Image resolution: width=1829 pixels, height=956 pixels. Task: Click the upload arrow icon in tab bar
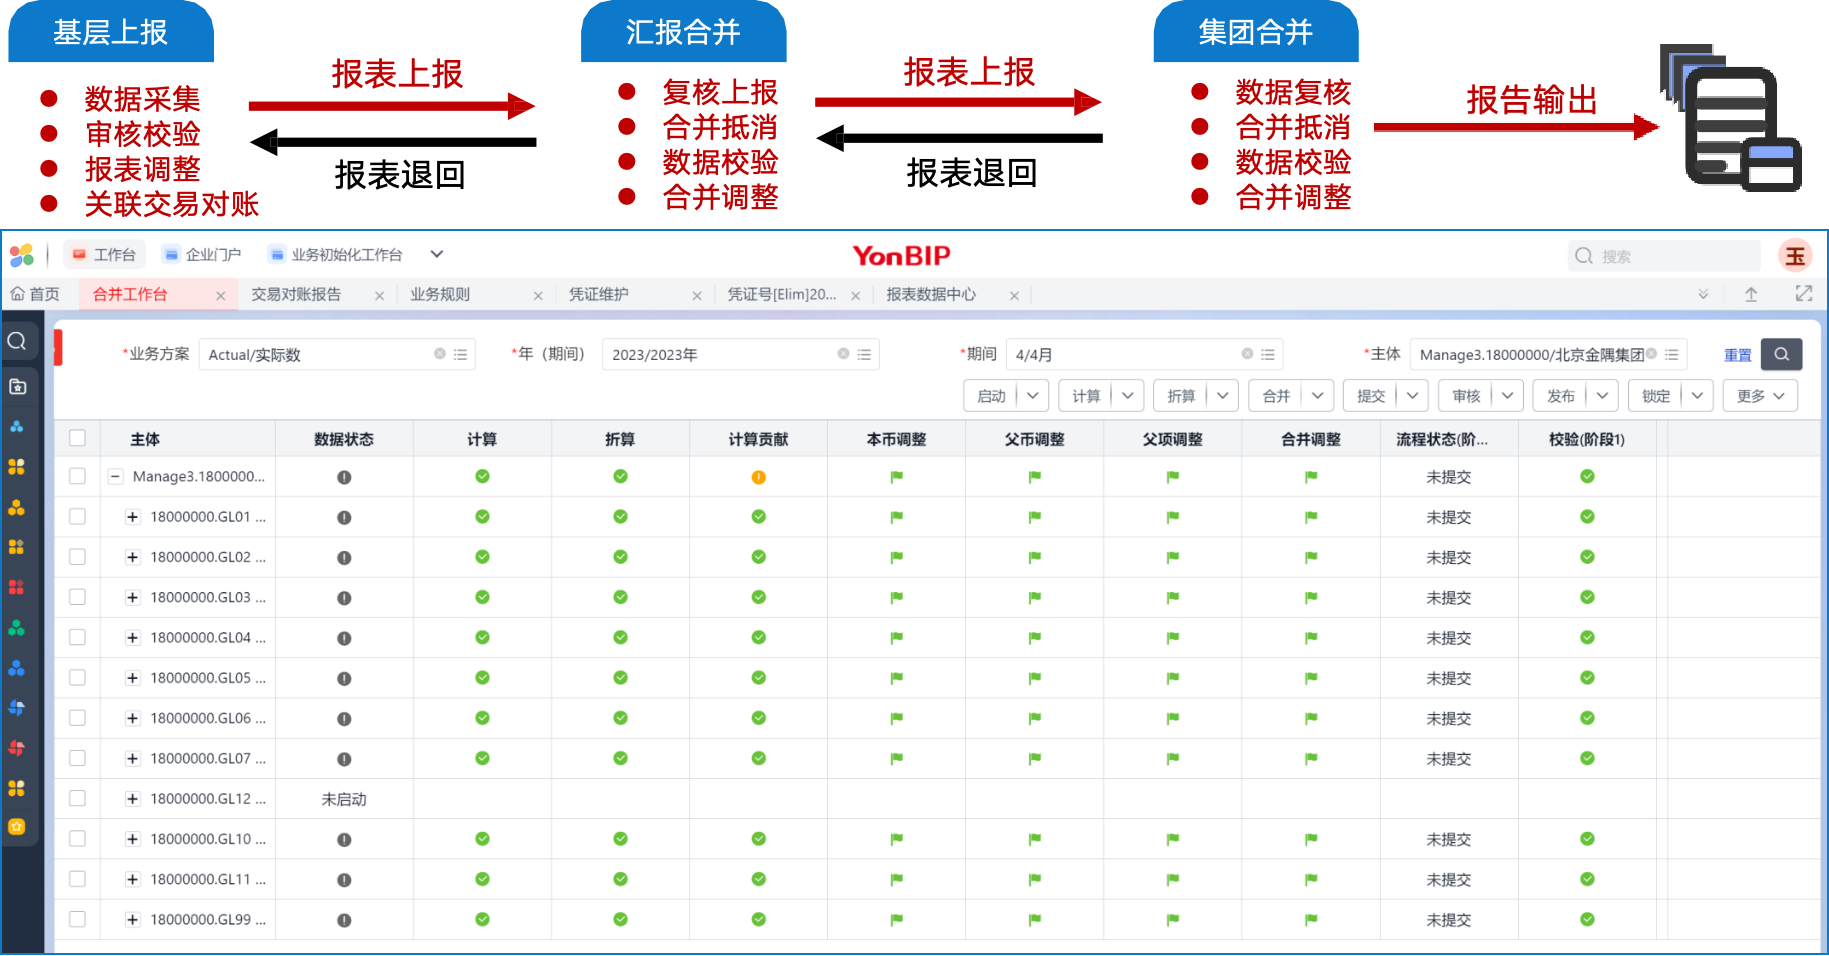coord(1751,294)
